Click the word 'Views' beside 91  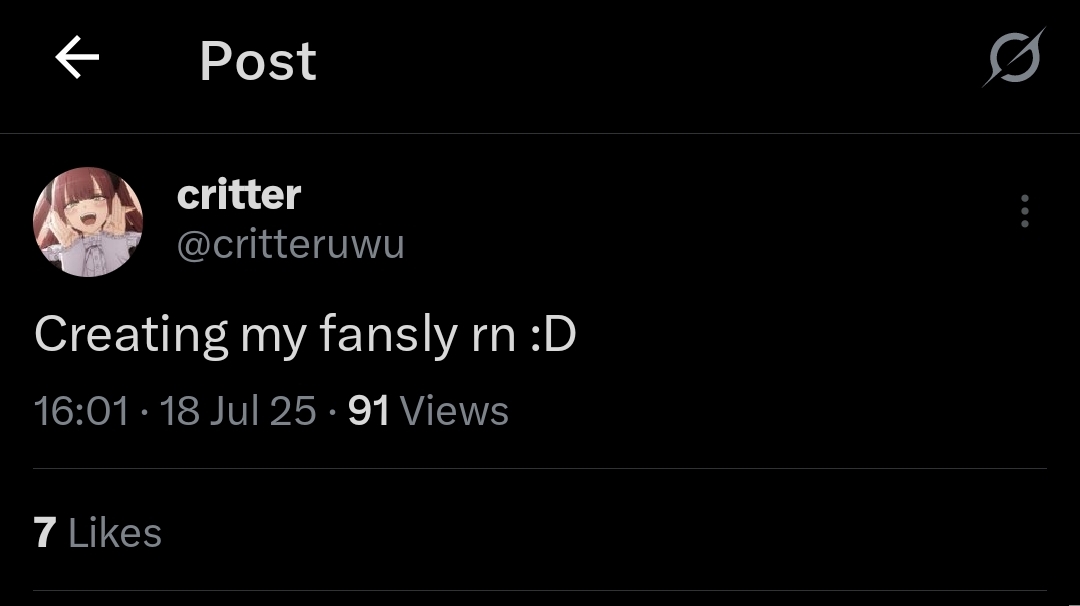(x=454, y=411)
